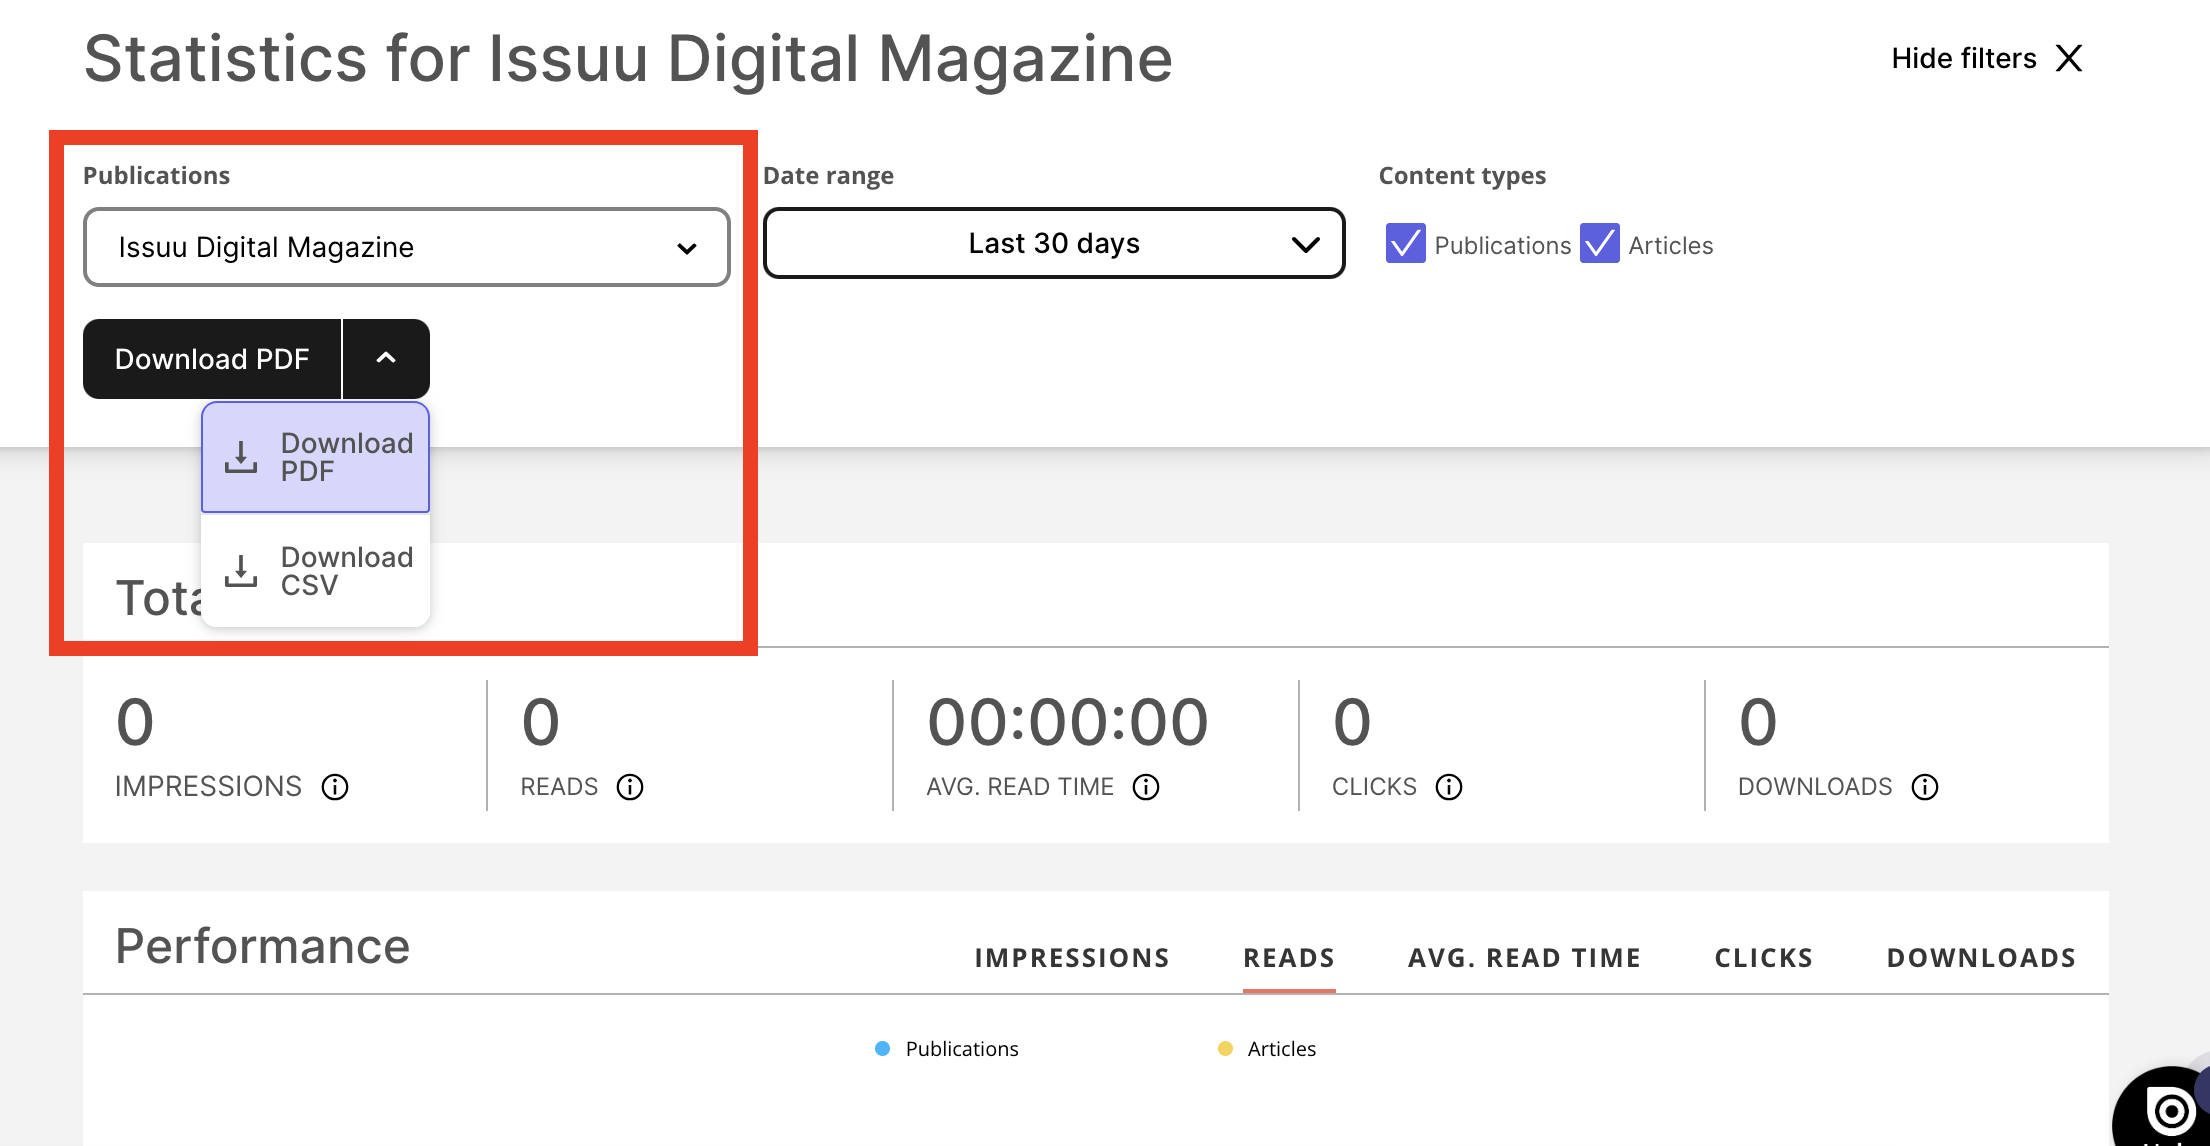Toggle the Publications content type checkbox
This screenshot has width=2210, height=1146.
(1405, 244)
